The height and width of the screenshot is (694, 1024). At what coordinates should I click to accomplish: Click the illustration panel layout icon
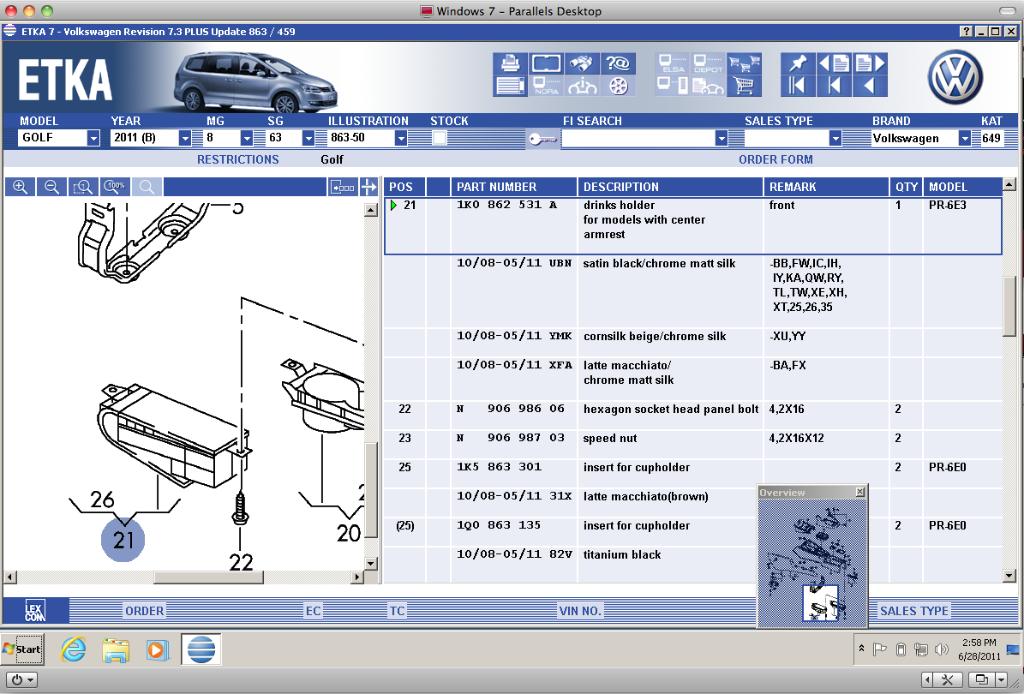coord(343,187)
